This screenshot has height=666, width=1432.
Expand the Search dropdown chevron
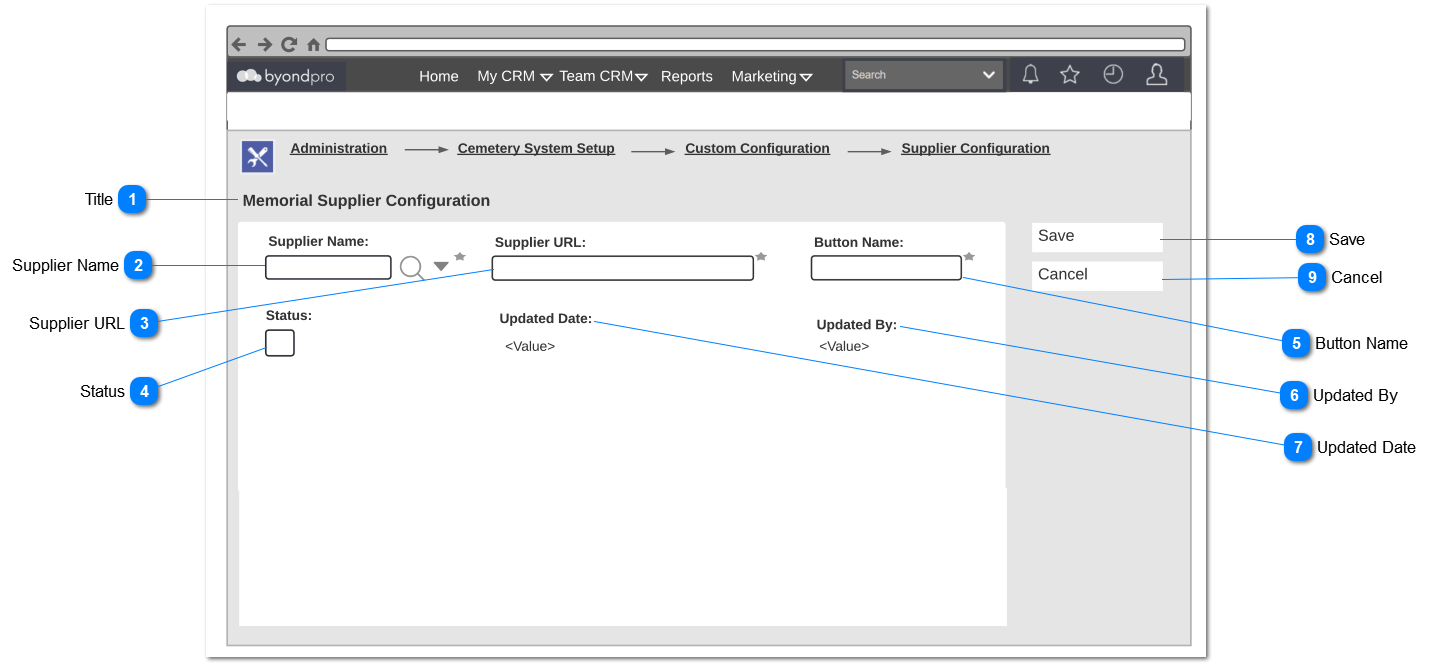click(x=989, y=75)
